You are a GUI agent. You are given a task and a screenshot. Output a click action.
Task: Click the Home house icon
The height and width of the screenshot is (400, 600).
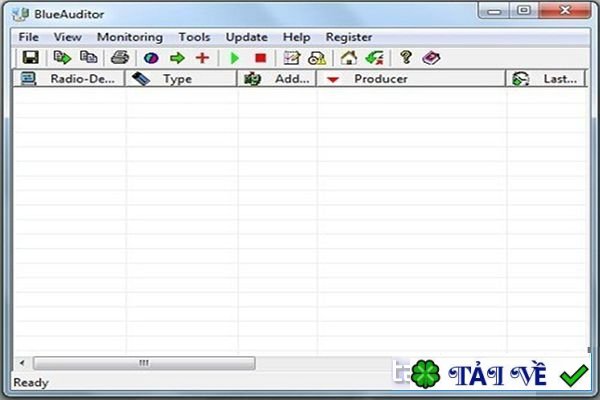point(349,58)
